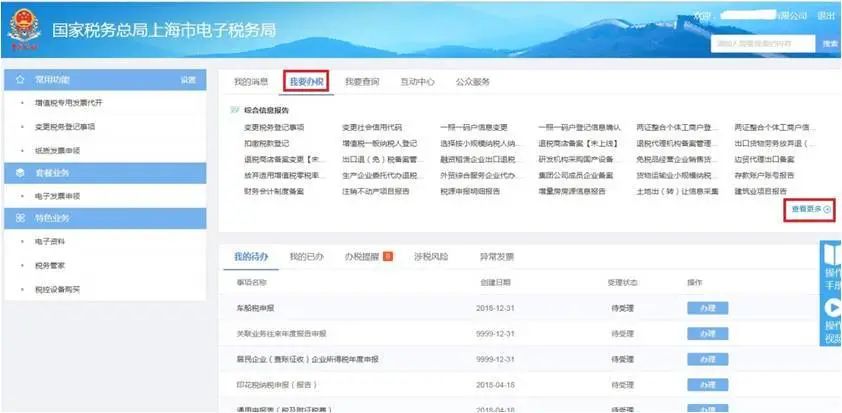
Task: Open 一照一码户登记信息确认 link
Action: pyautogui.click(x=579, y=128)
